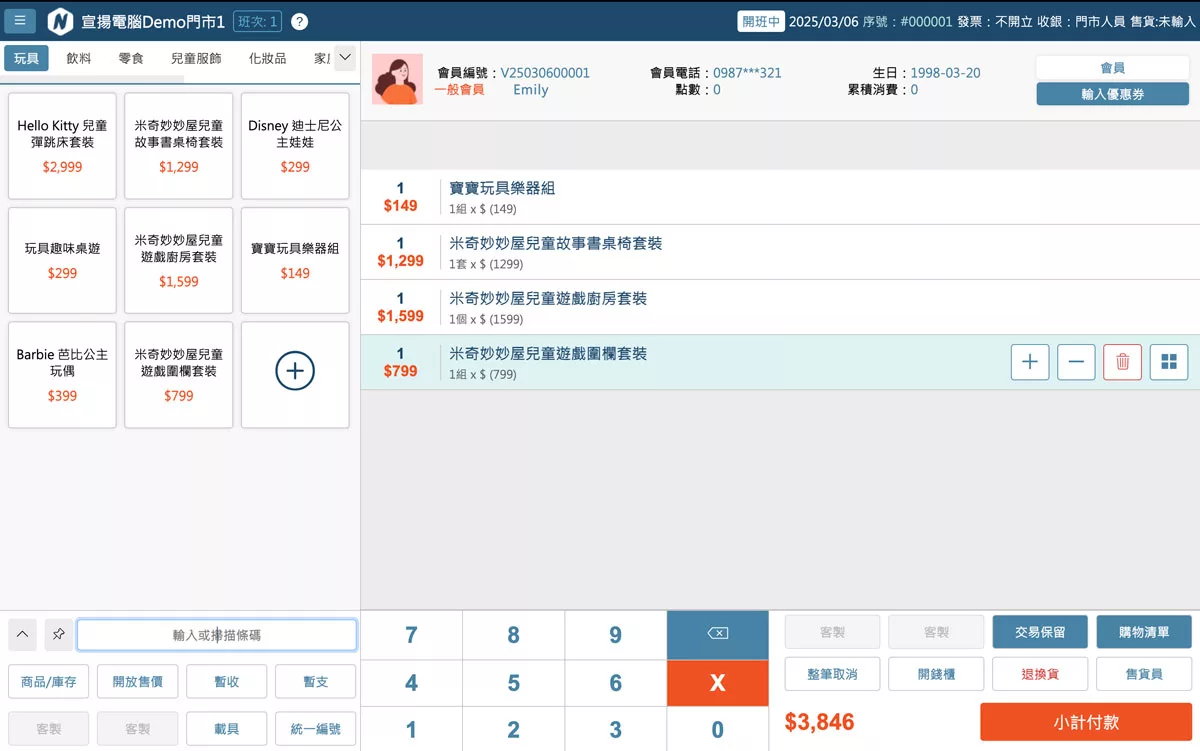Click the 交易保留 button
This screenshot has width=1200, height=751.
tap(1040, 632)
